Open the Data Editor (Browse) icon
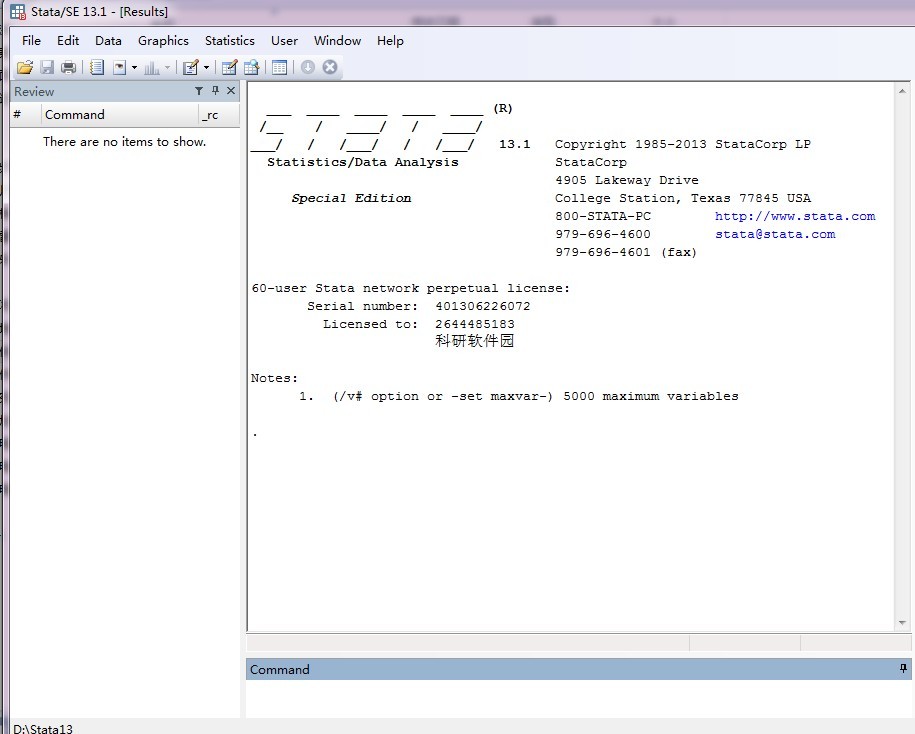 (251, 67)
